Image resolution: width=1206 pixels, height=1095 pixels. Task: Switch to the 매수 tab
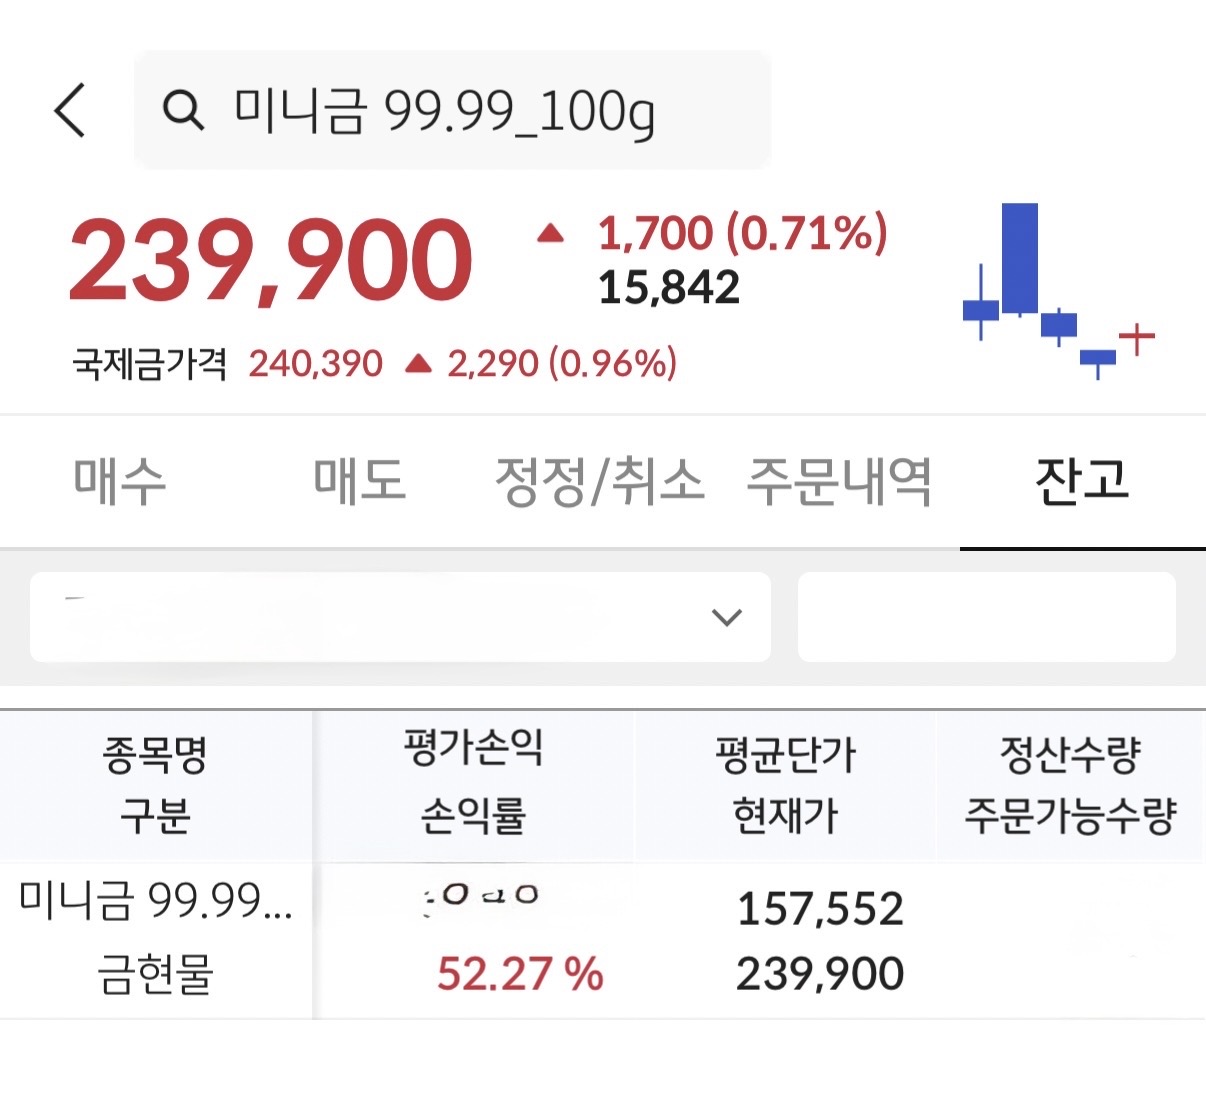coord(120,481)
